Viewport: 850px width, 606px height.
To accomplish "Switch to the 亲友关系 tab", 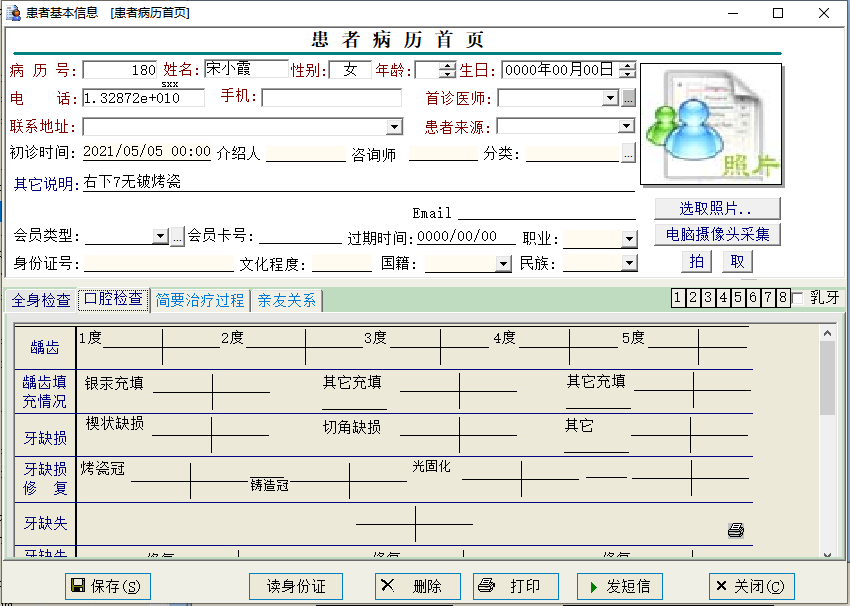I will pyautogui.click(x=287, y=300).
